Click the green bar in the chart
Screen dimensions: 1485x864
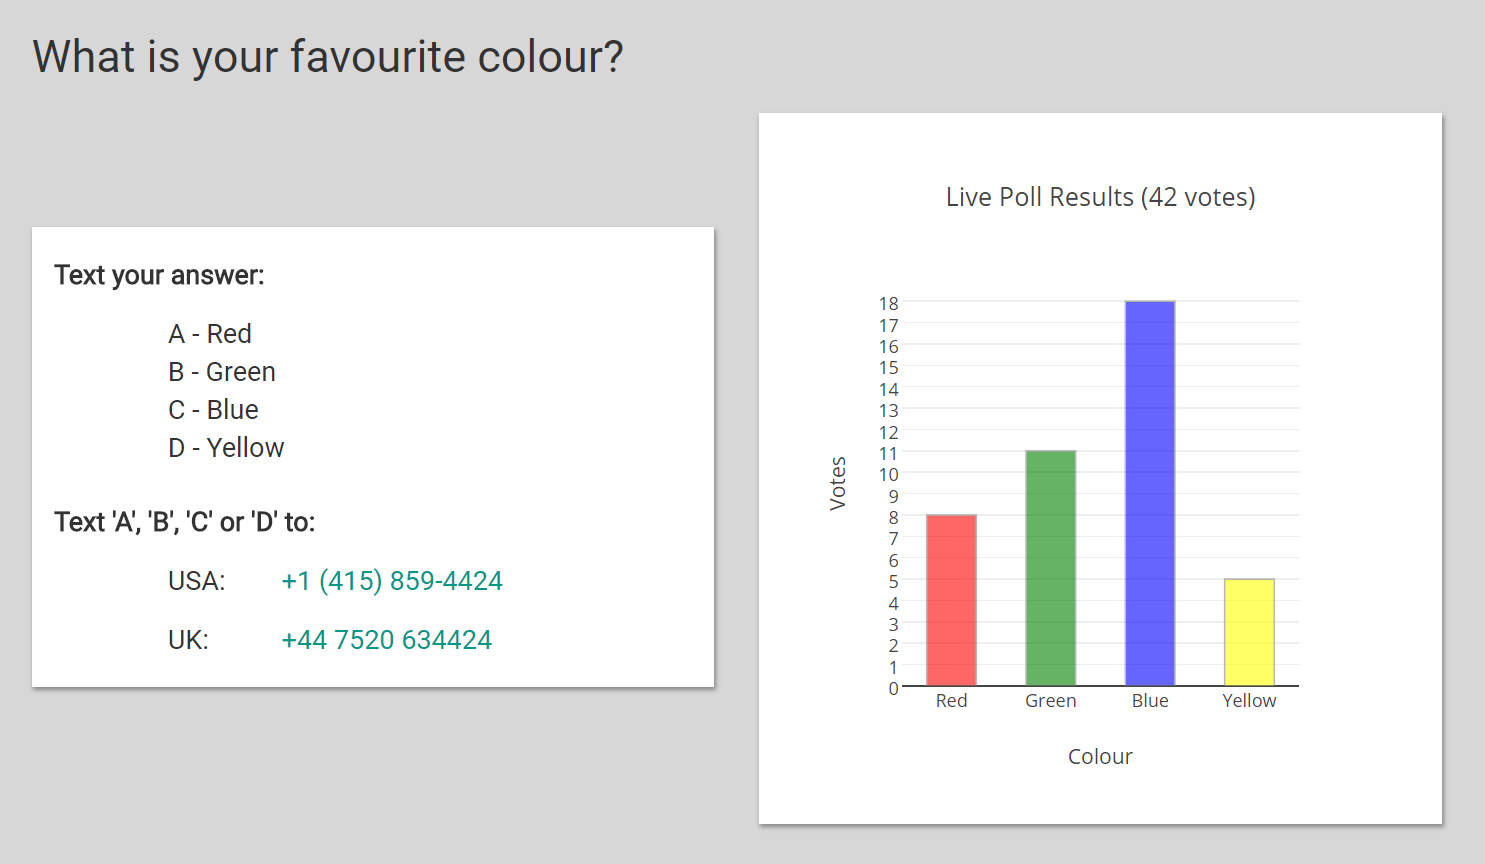pos(1050,568)
